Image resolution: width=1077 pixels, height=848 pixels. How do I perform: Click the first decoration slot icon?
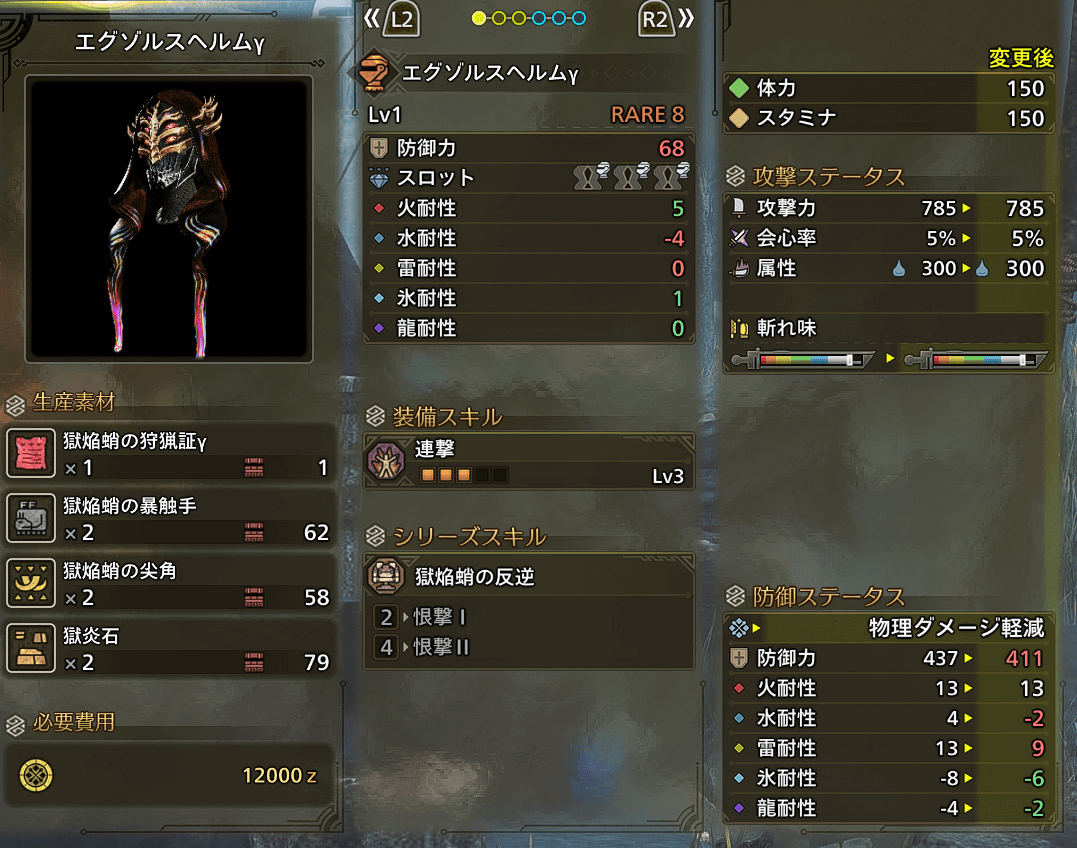[x=591, y=176]
